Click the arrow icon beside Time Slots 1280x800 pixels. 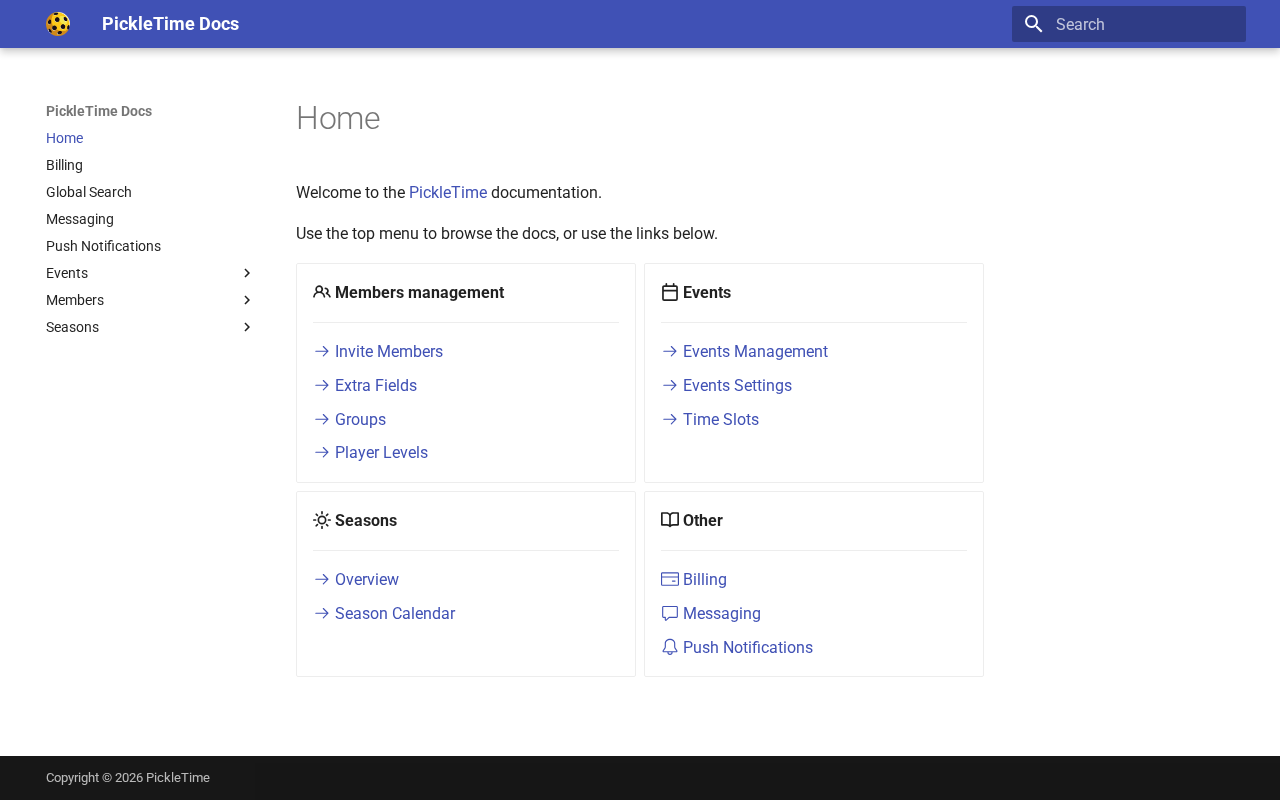670,420
